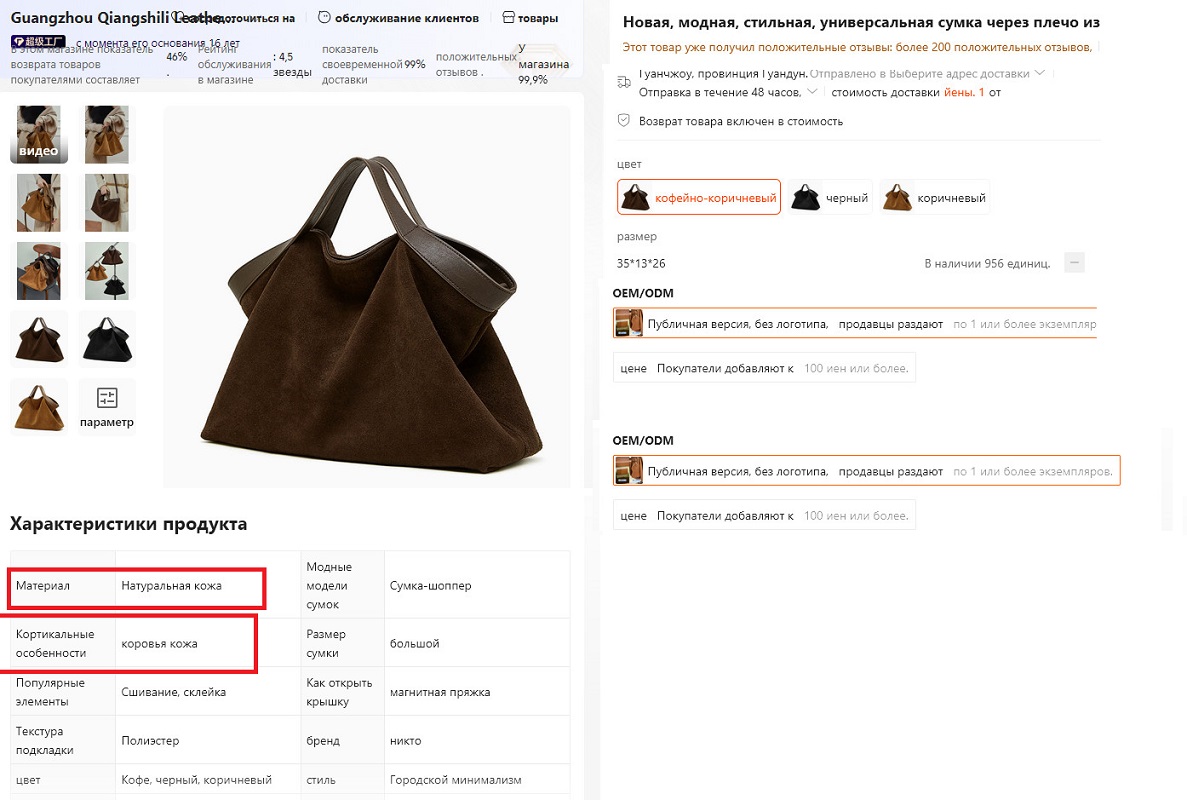Viewport: 1187px width, 800px height.
Task: Open the parameter settings icon
Action: 107,397
